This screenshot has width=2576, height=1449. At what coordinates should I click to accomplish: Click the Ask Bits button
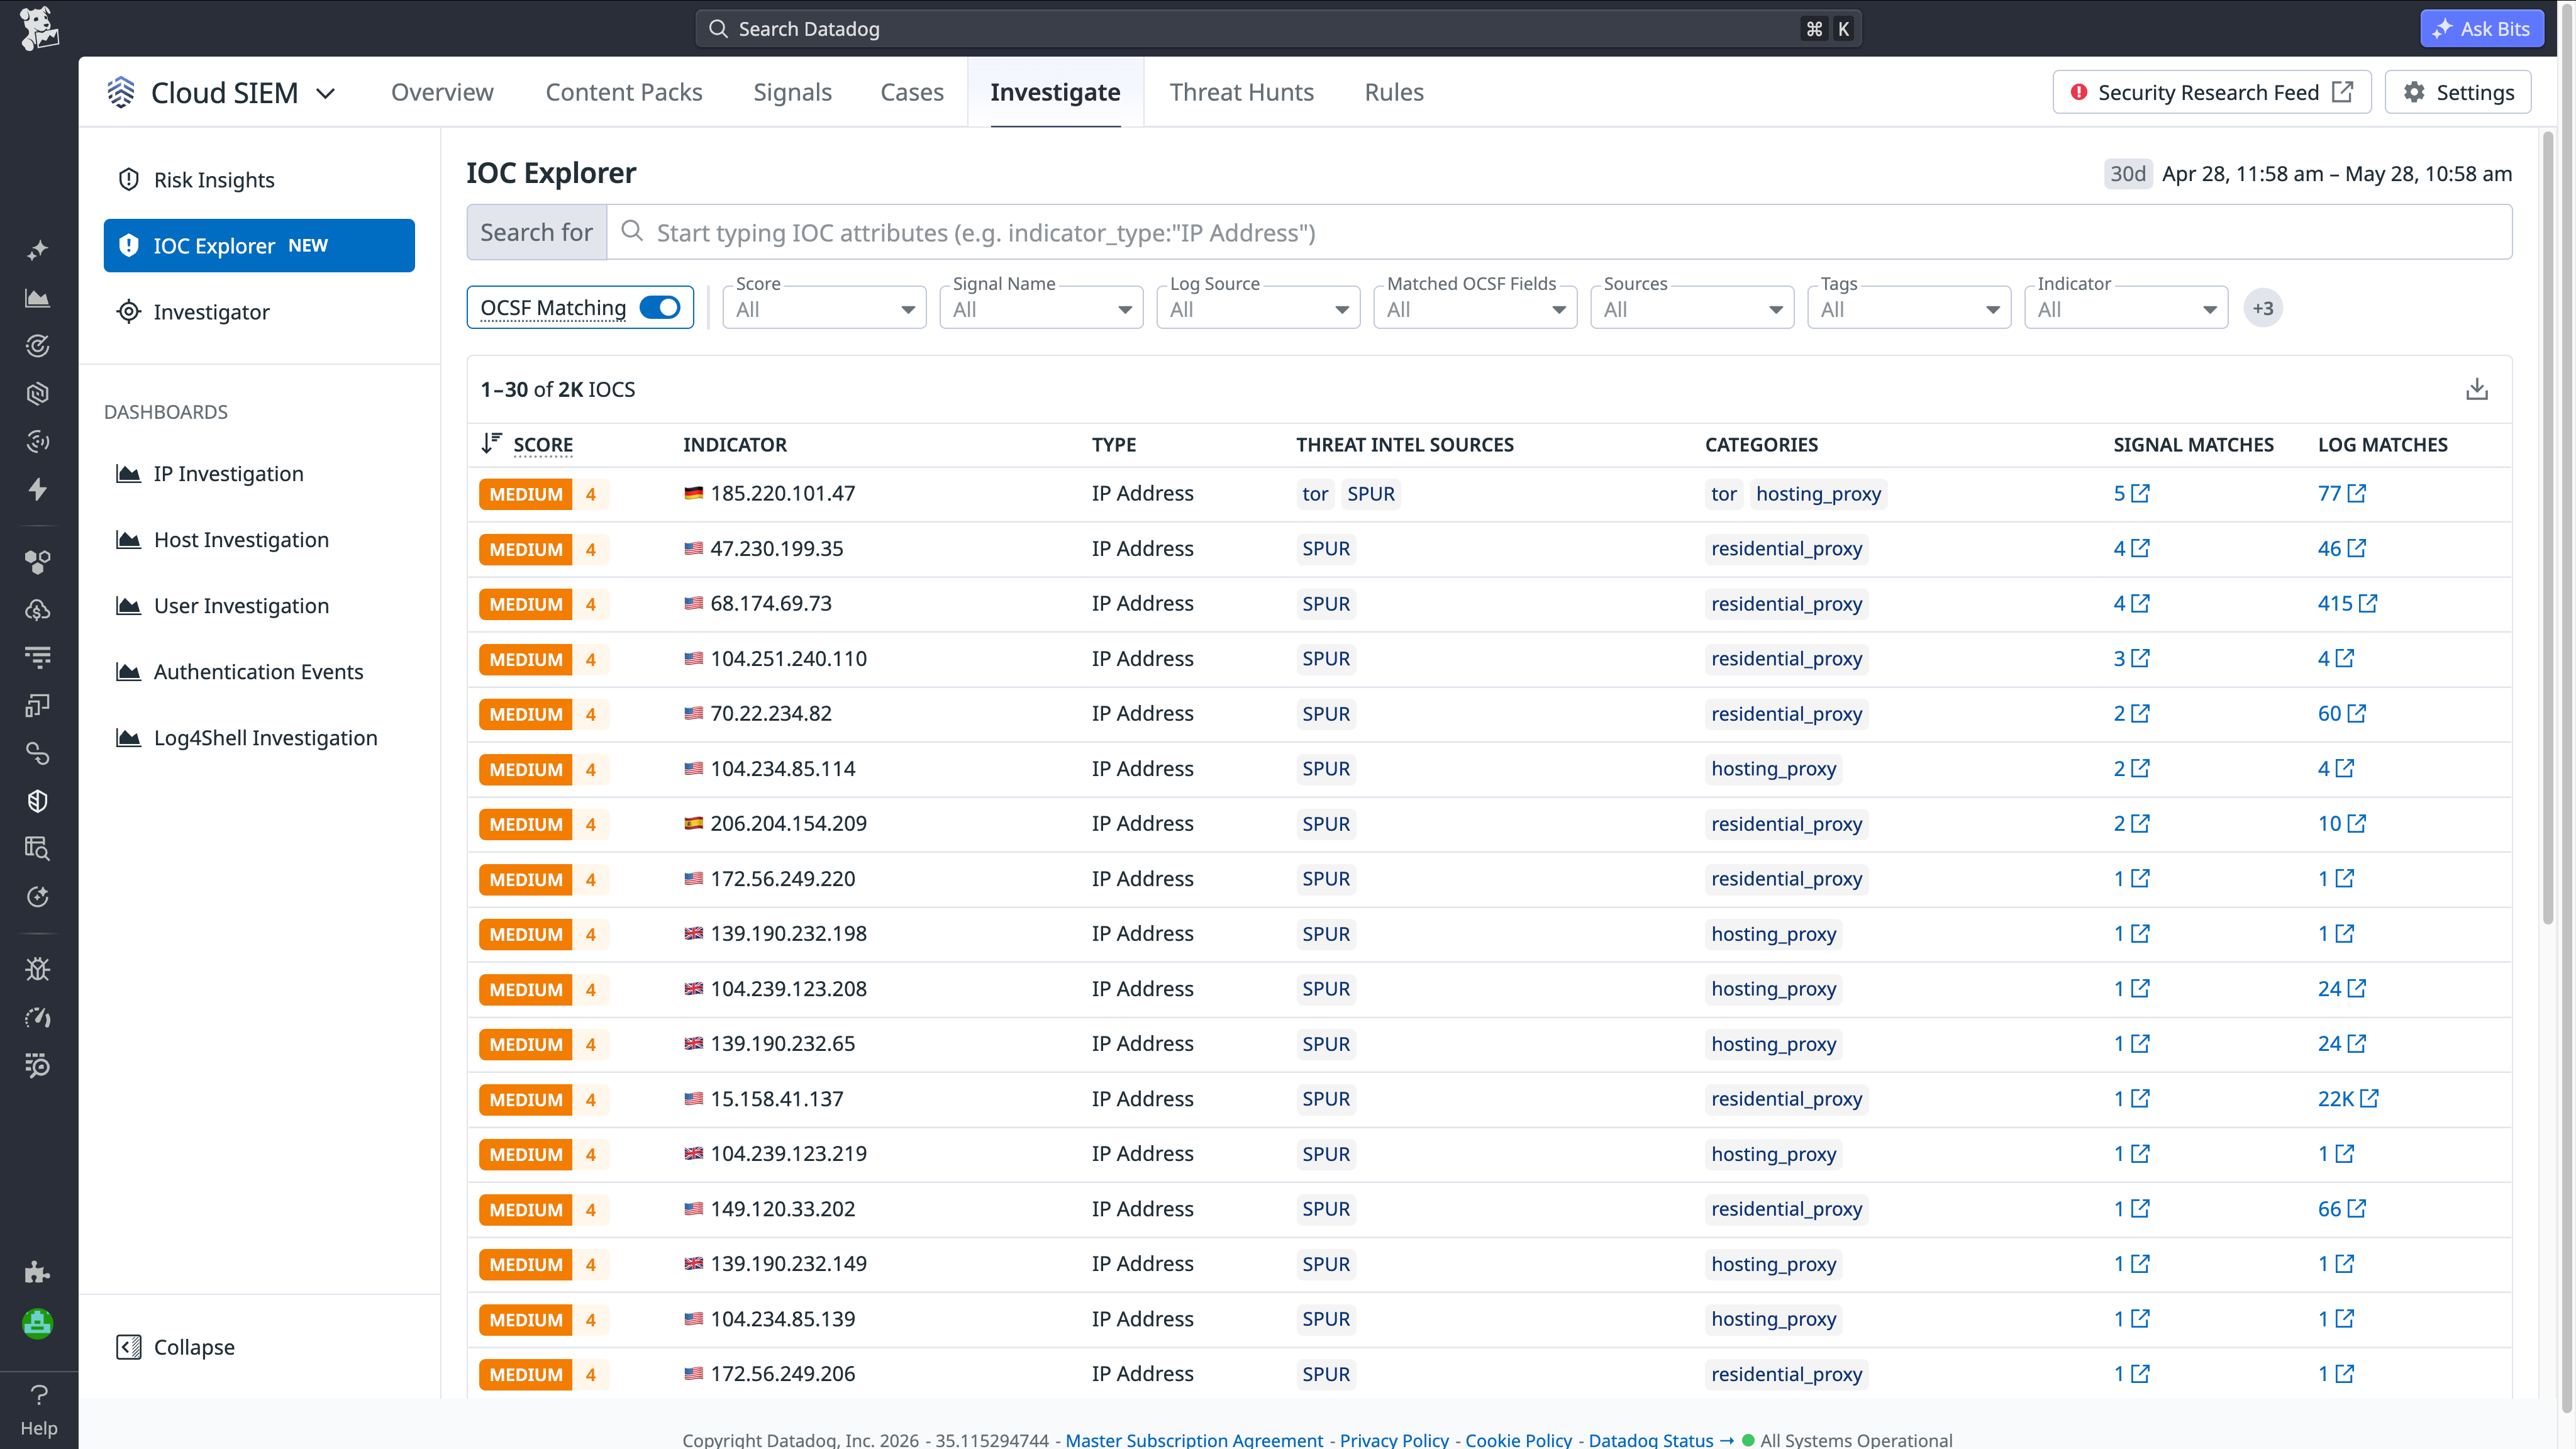[2481, 28]
